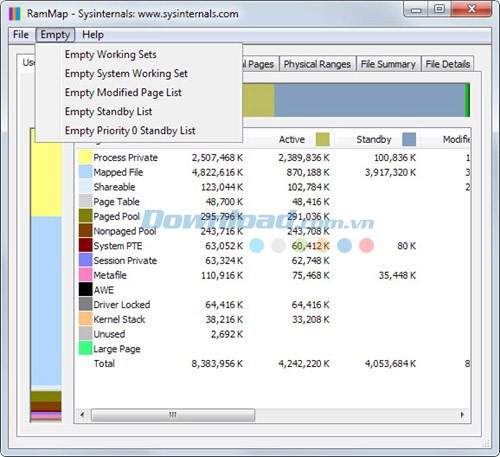Select the Large Page row label

click(x=117, y=349)
